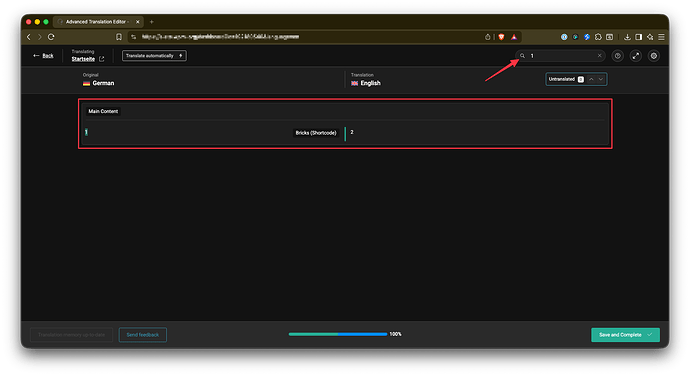Click the translation progress bar
Image resolution: width=690 pixels, height=375 pixels.
338,335
